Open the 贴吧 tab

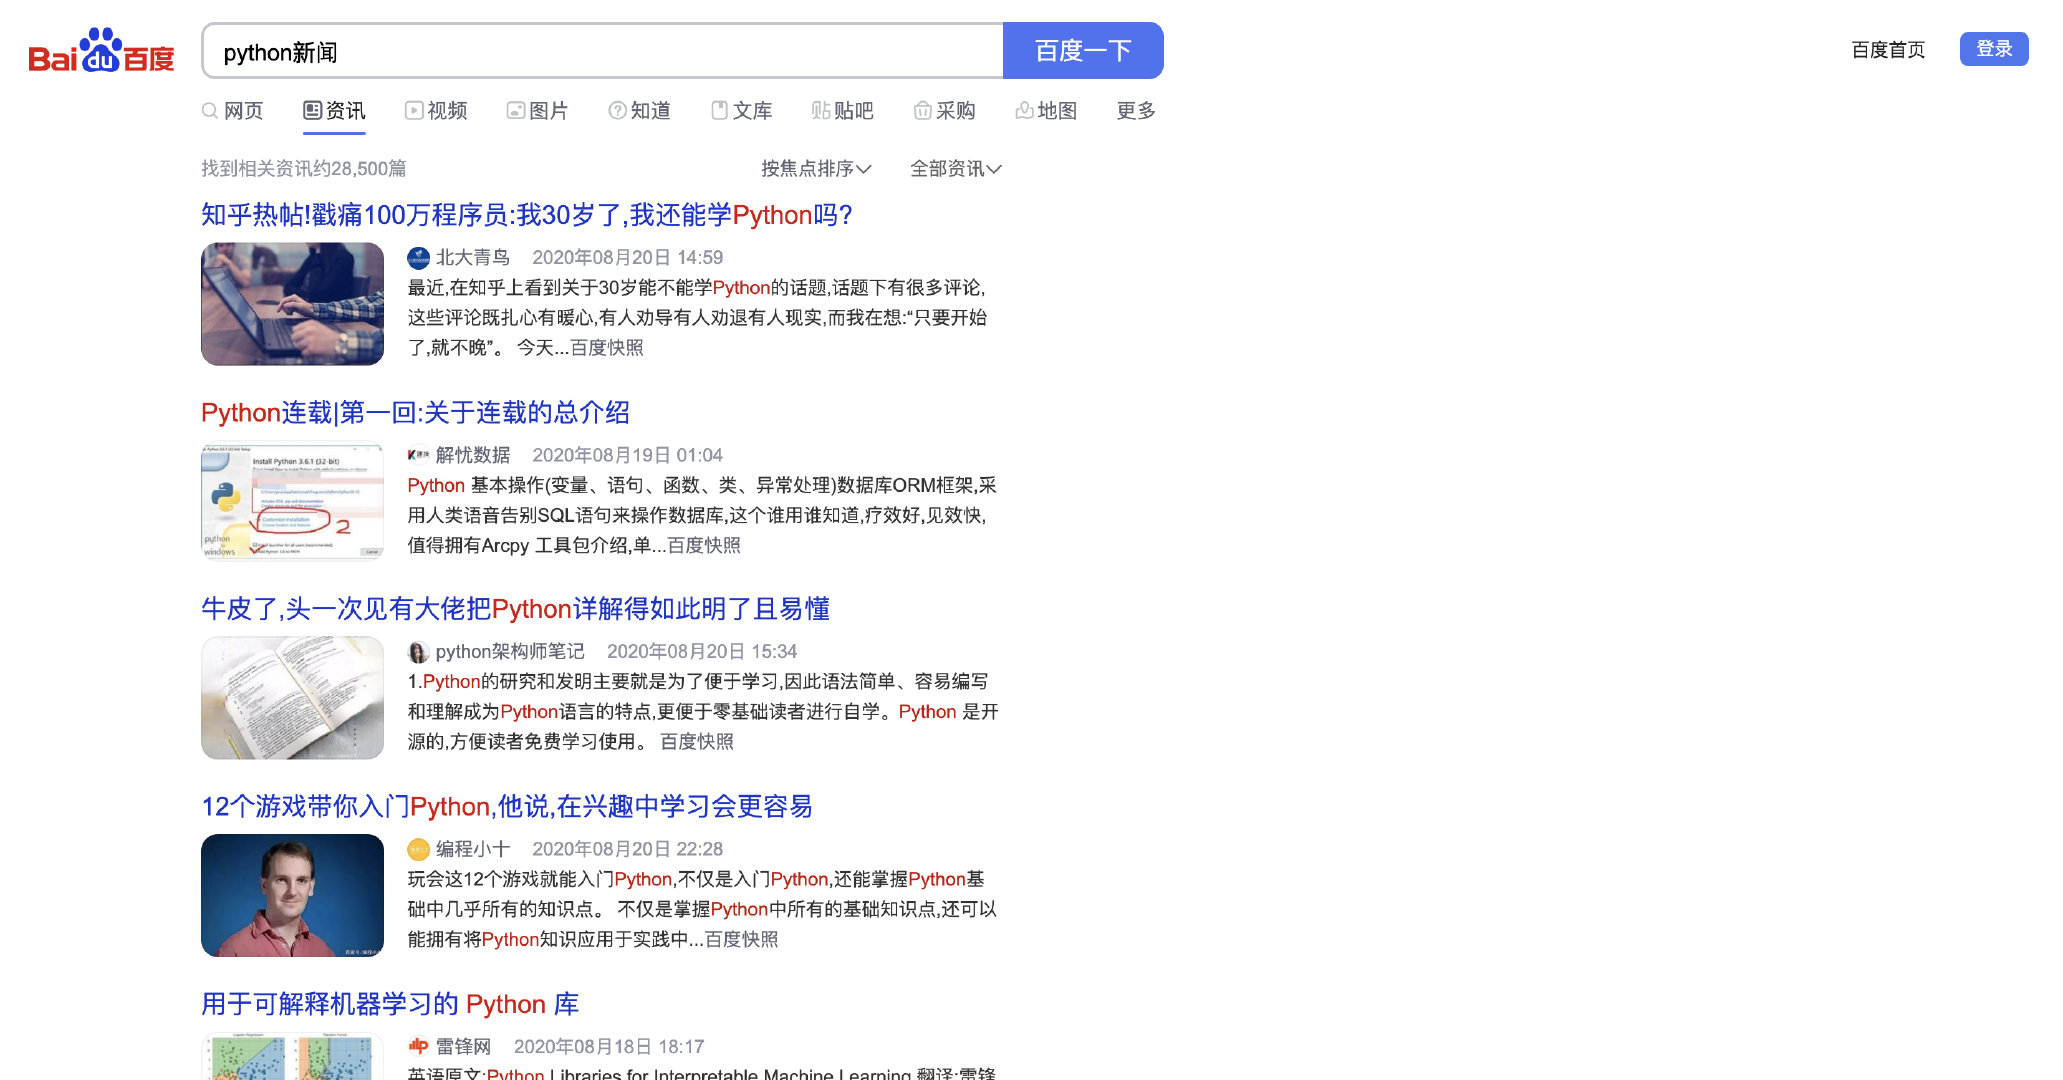[x=843, y=111]
